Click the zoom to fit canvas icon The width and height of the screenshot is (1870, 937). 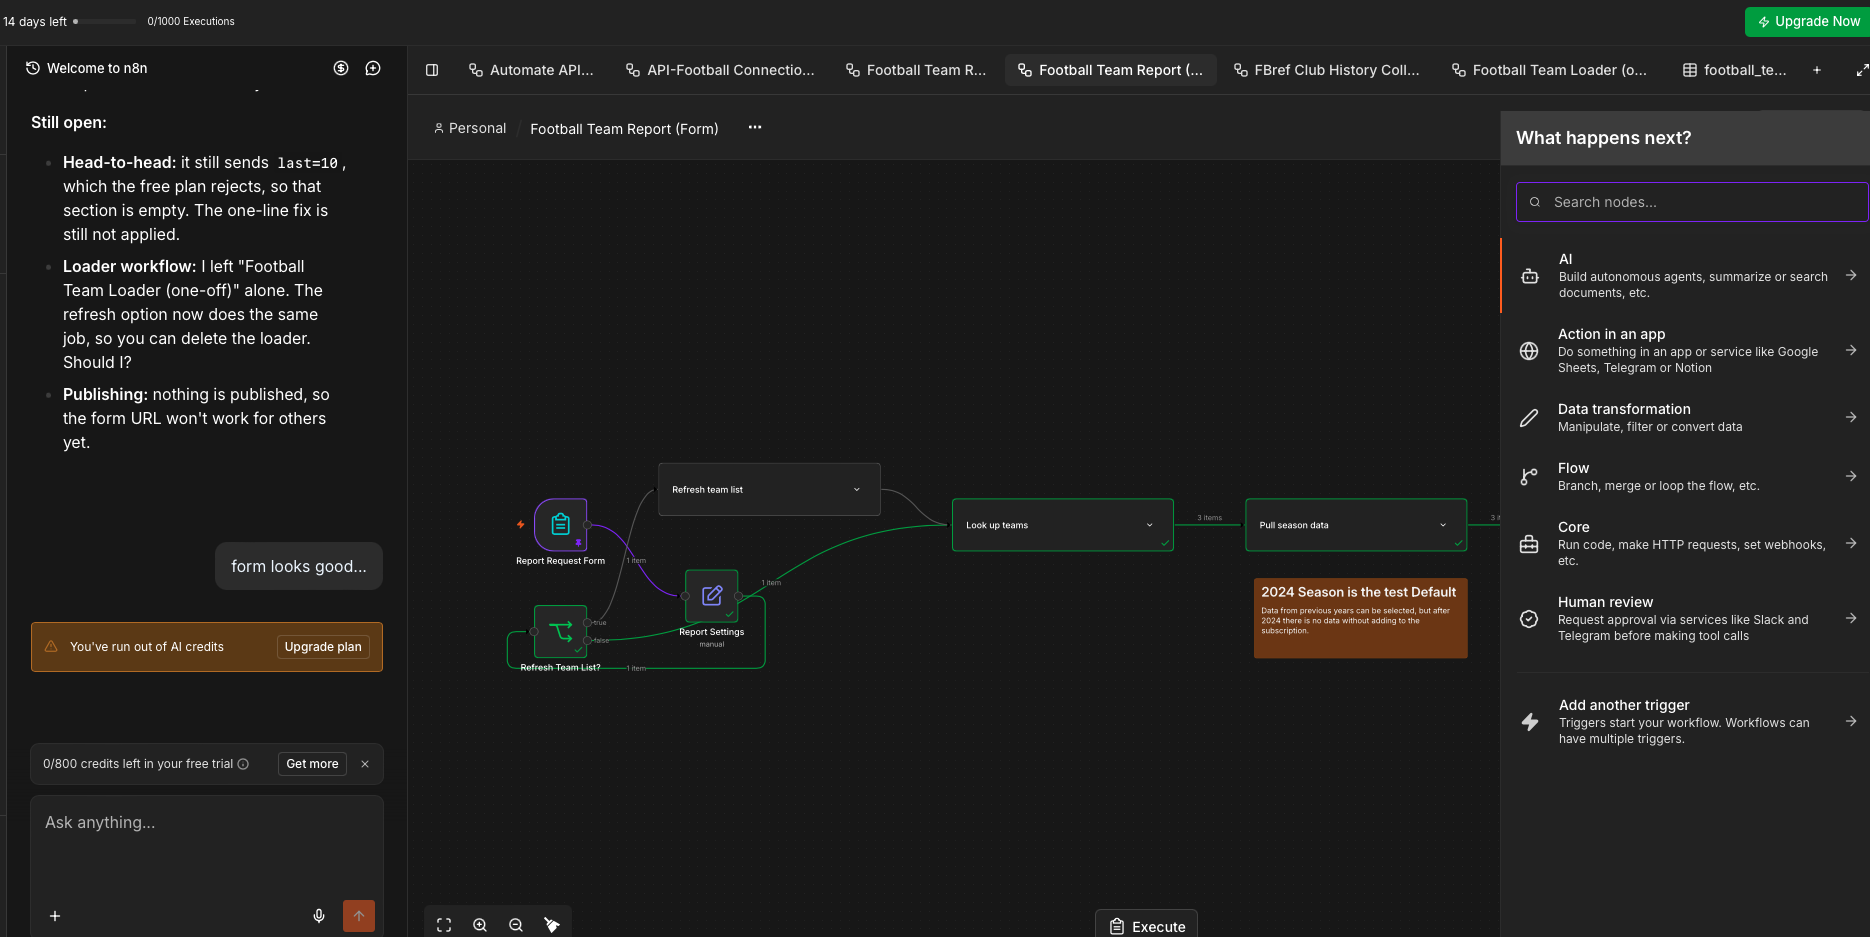[x=444, y=925]
